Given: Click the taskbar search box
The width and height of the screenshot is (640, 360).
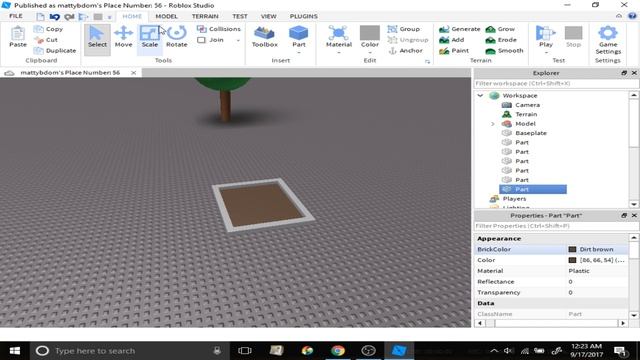Looking at the screenshot, I should pos(130,351).
